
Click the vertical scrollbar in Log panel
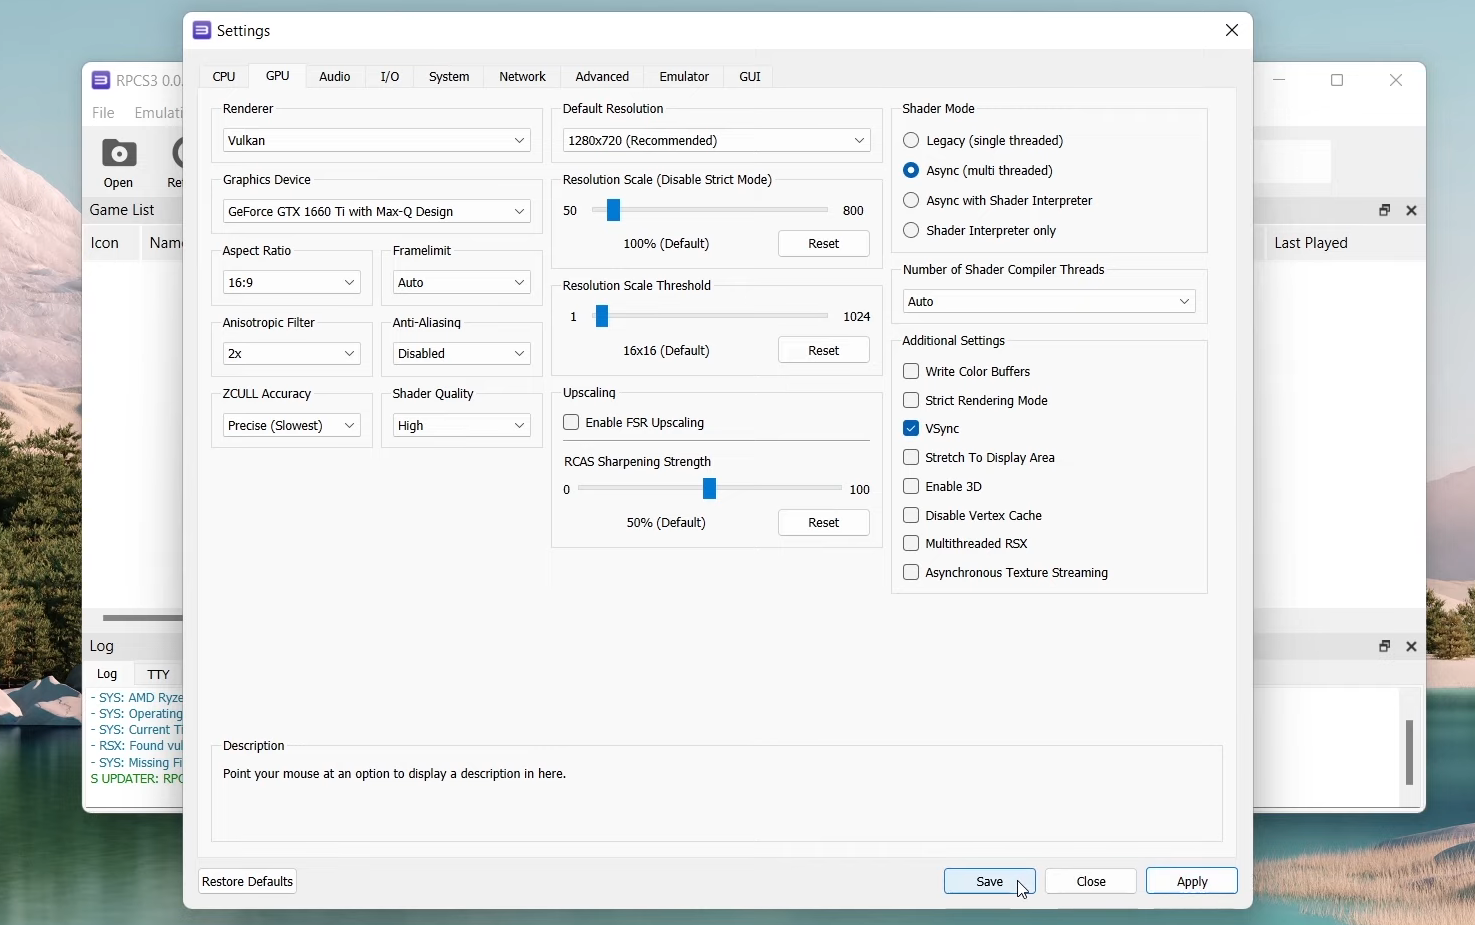pyautogui.click(x=1410, y=753)
